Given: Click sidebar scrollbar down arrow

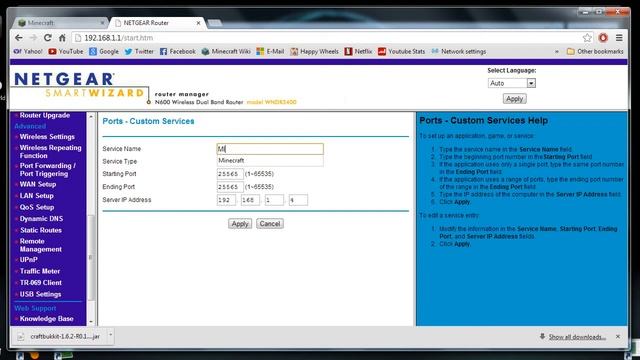Looking at the screenshot, I should coord(91,322).
